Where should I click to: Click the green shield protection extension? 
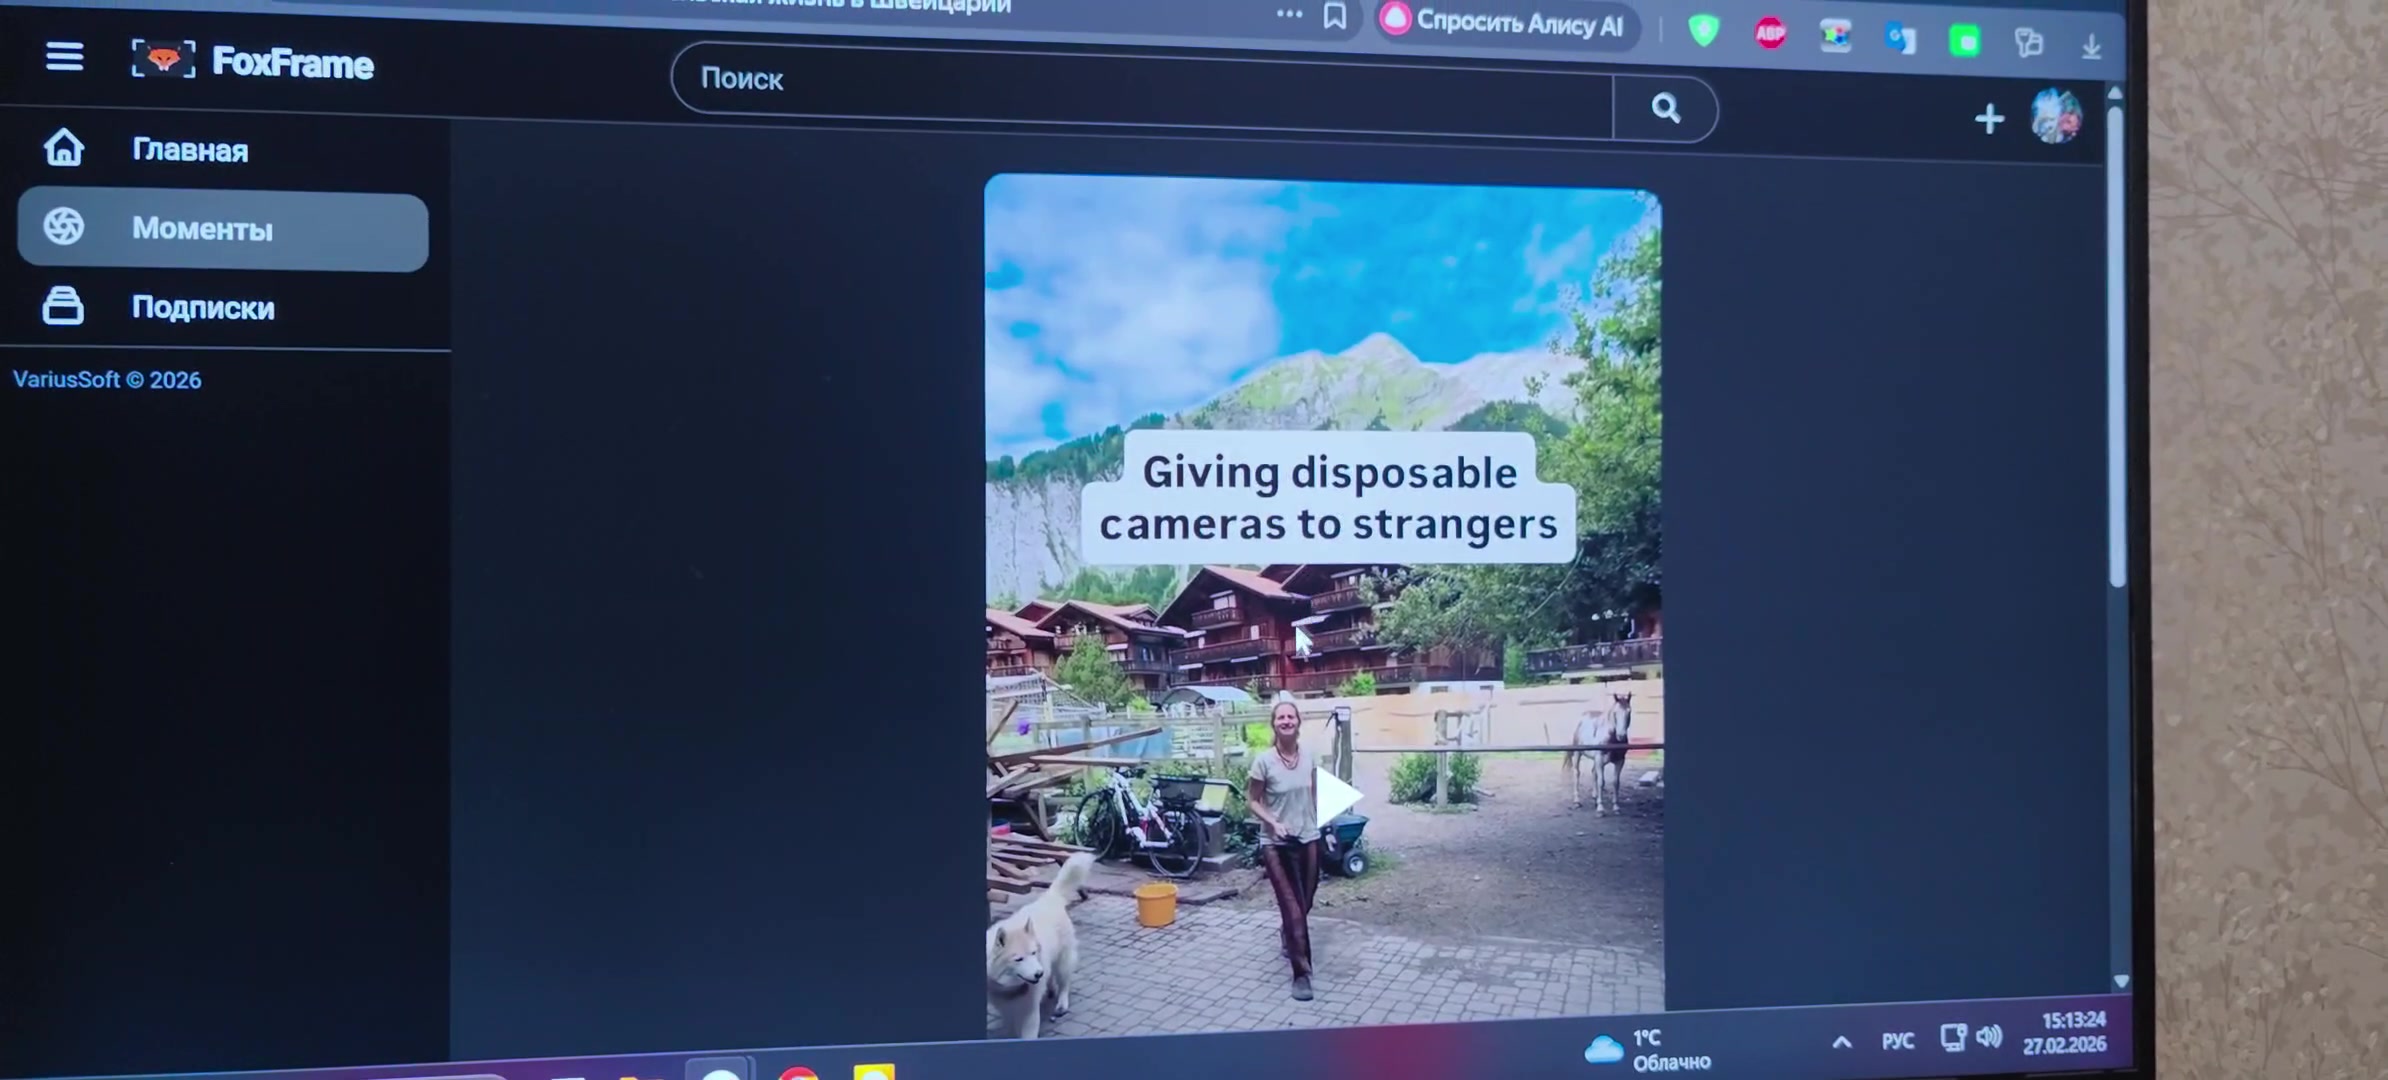coord(1703,30)
